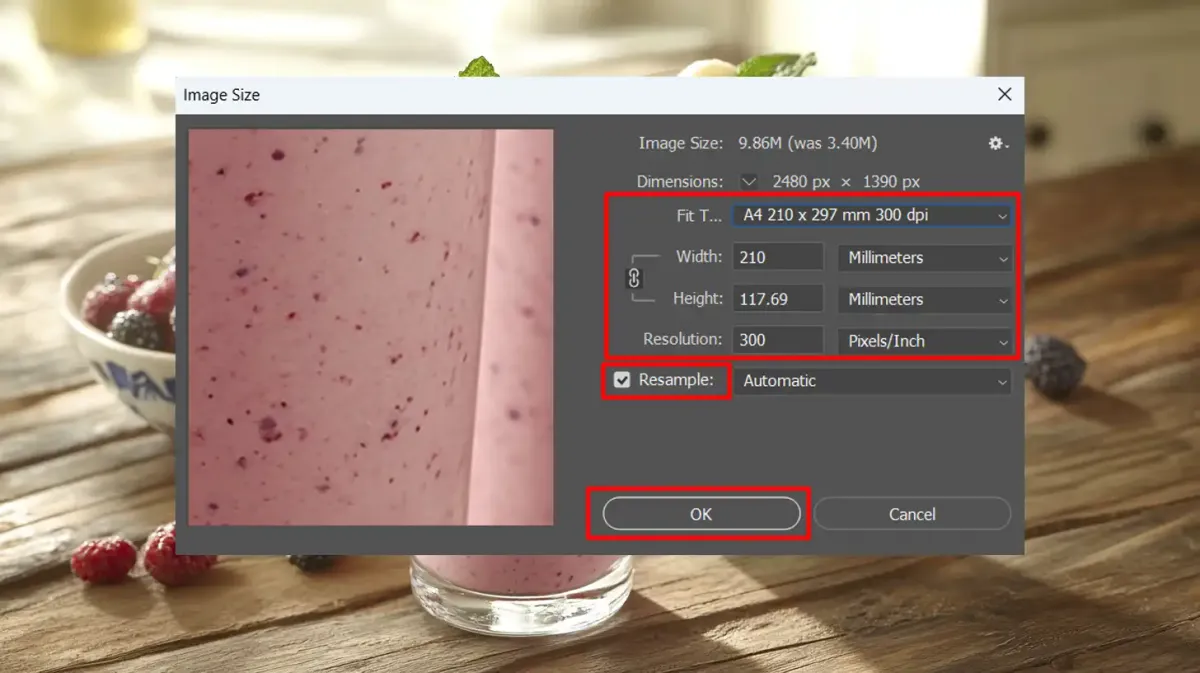Uncheck the Resample checkbox
This screenshot has width=1200, height=673.
[622, 380]
